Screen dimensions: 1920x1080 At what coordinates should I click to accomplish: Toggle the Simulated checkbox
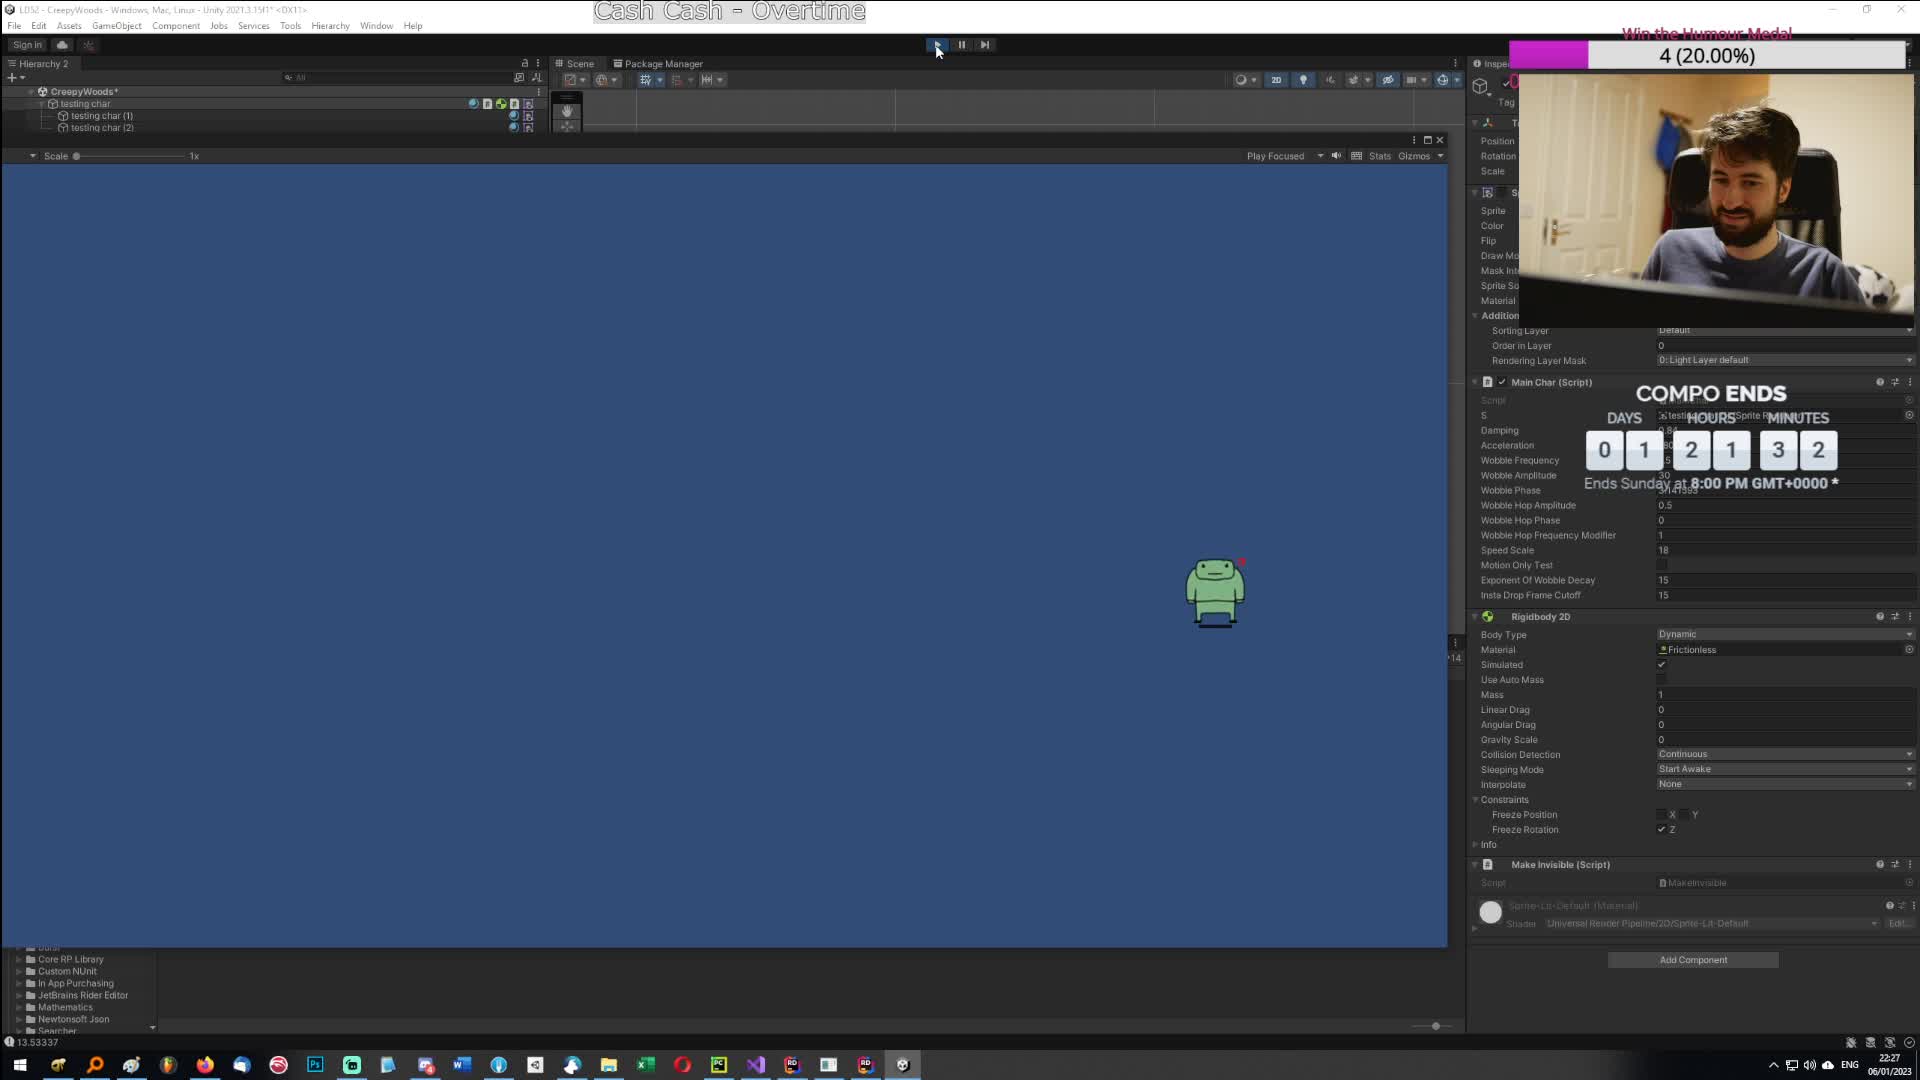(x=1662, y=665)
